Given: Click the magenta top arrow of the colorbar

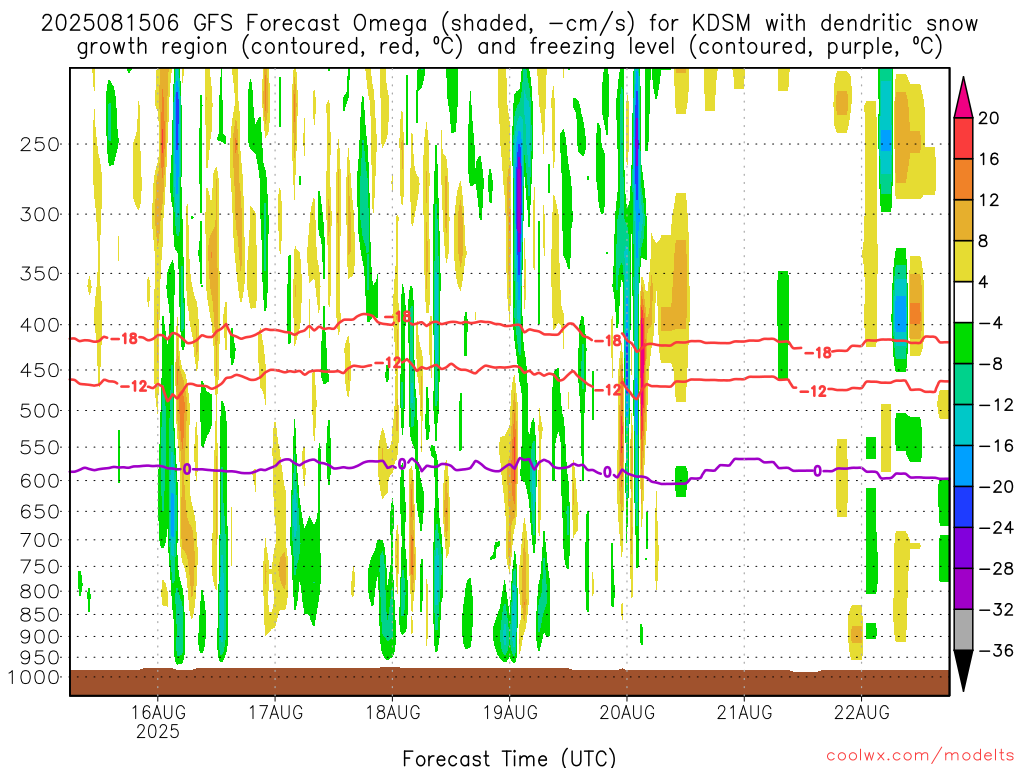Looking at the screenshot, I should pyautogui.click(x=963, y=99).
